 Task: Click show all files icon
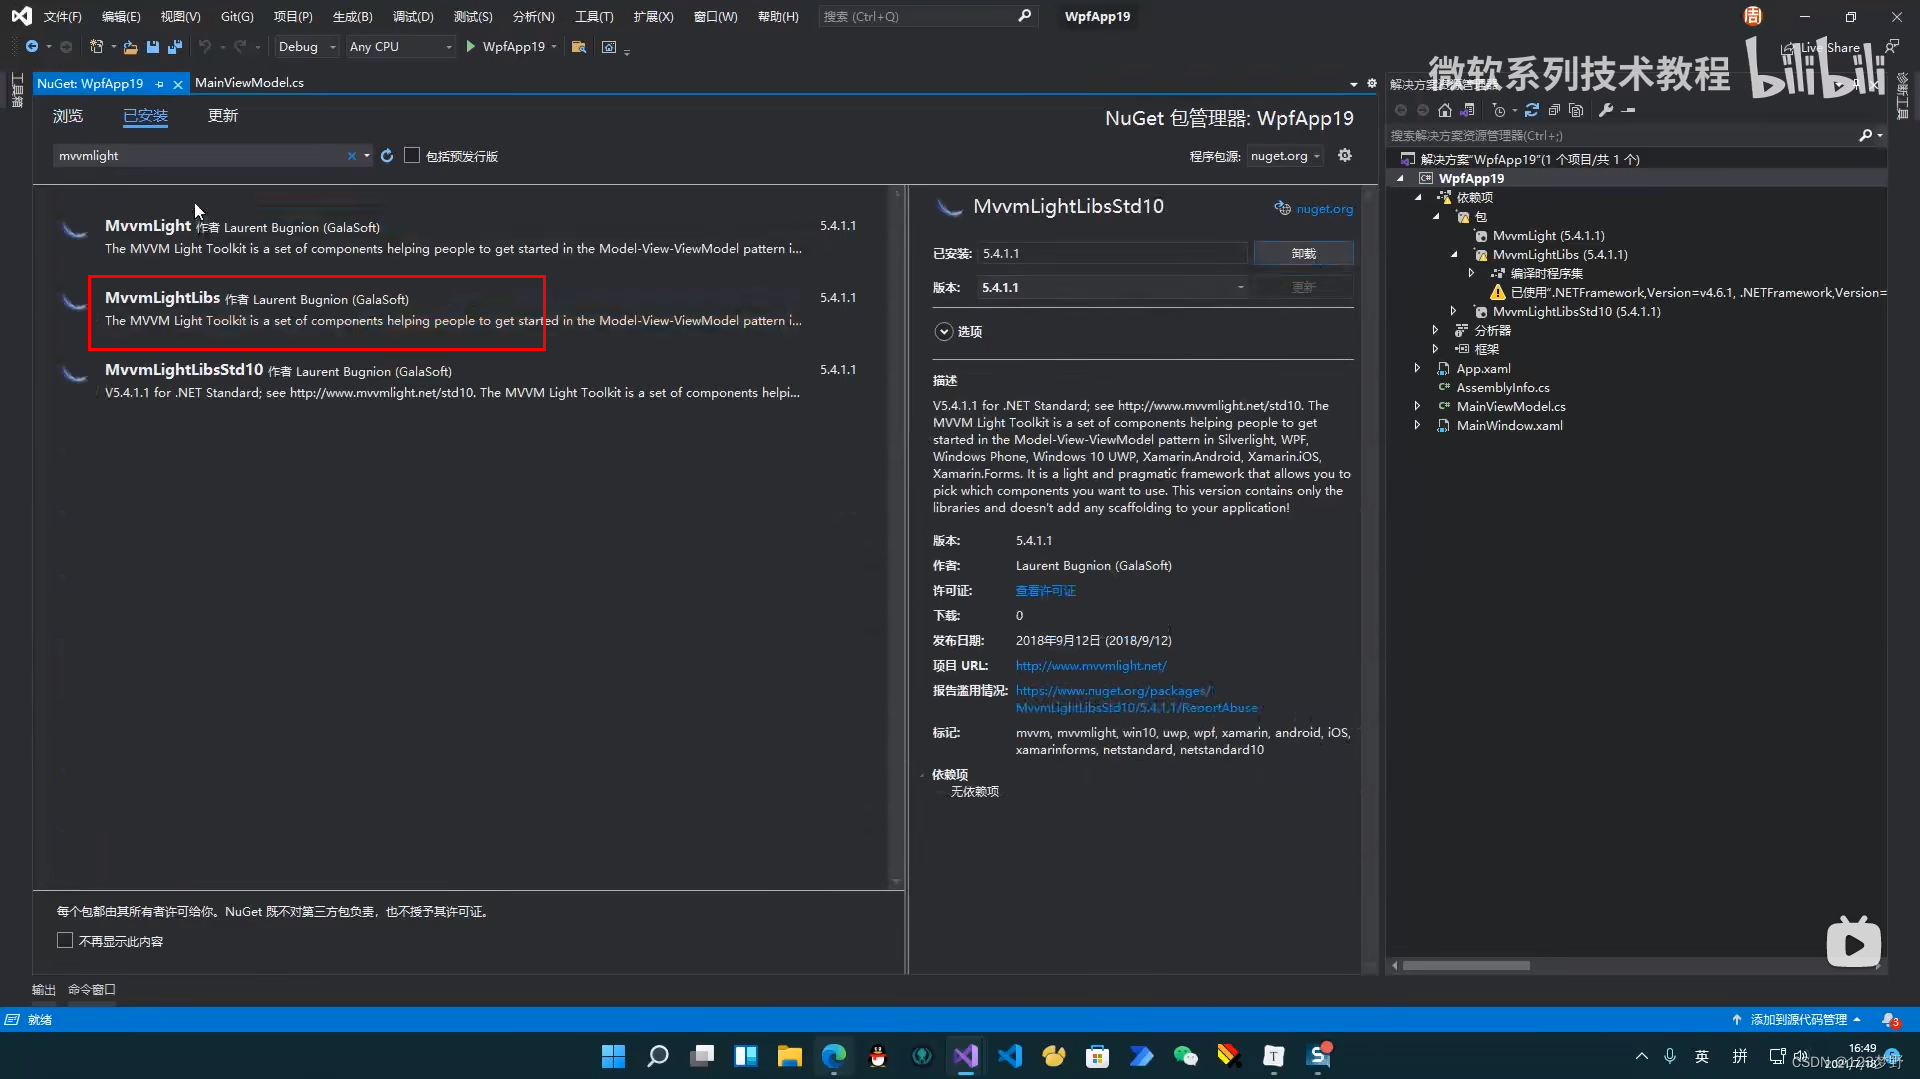click(1576, 110)
